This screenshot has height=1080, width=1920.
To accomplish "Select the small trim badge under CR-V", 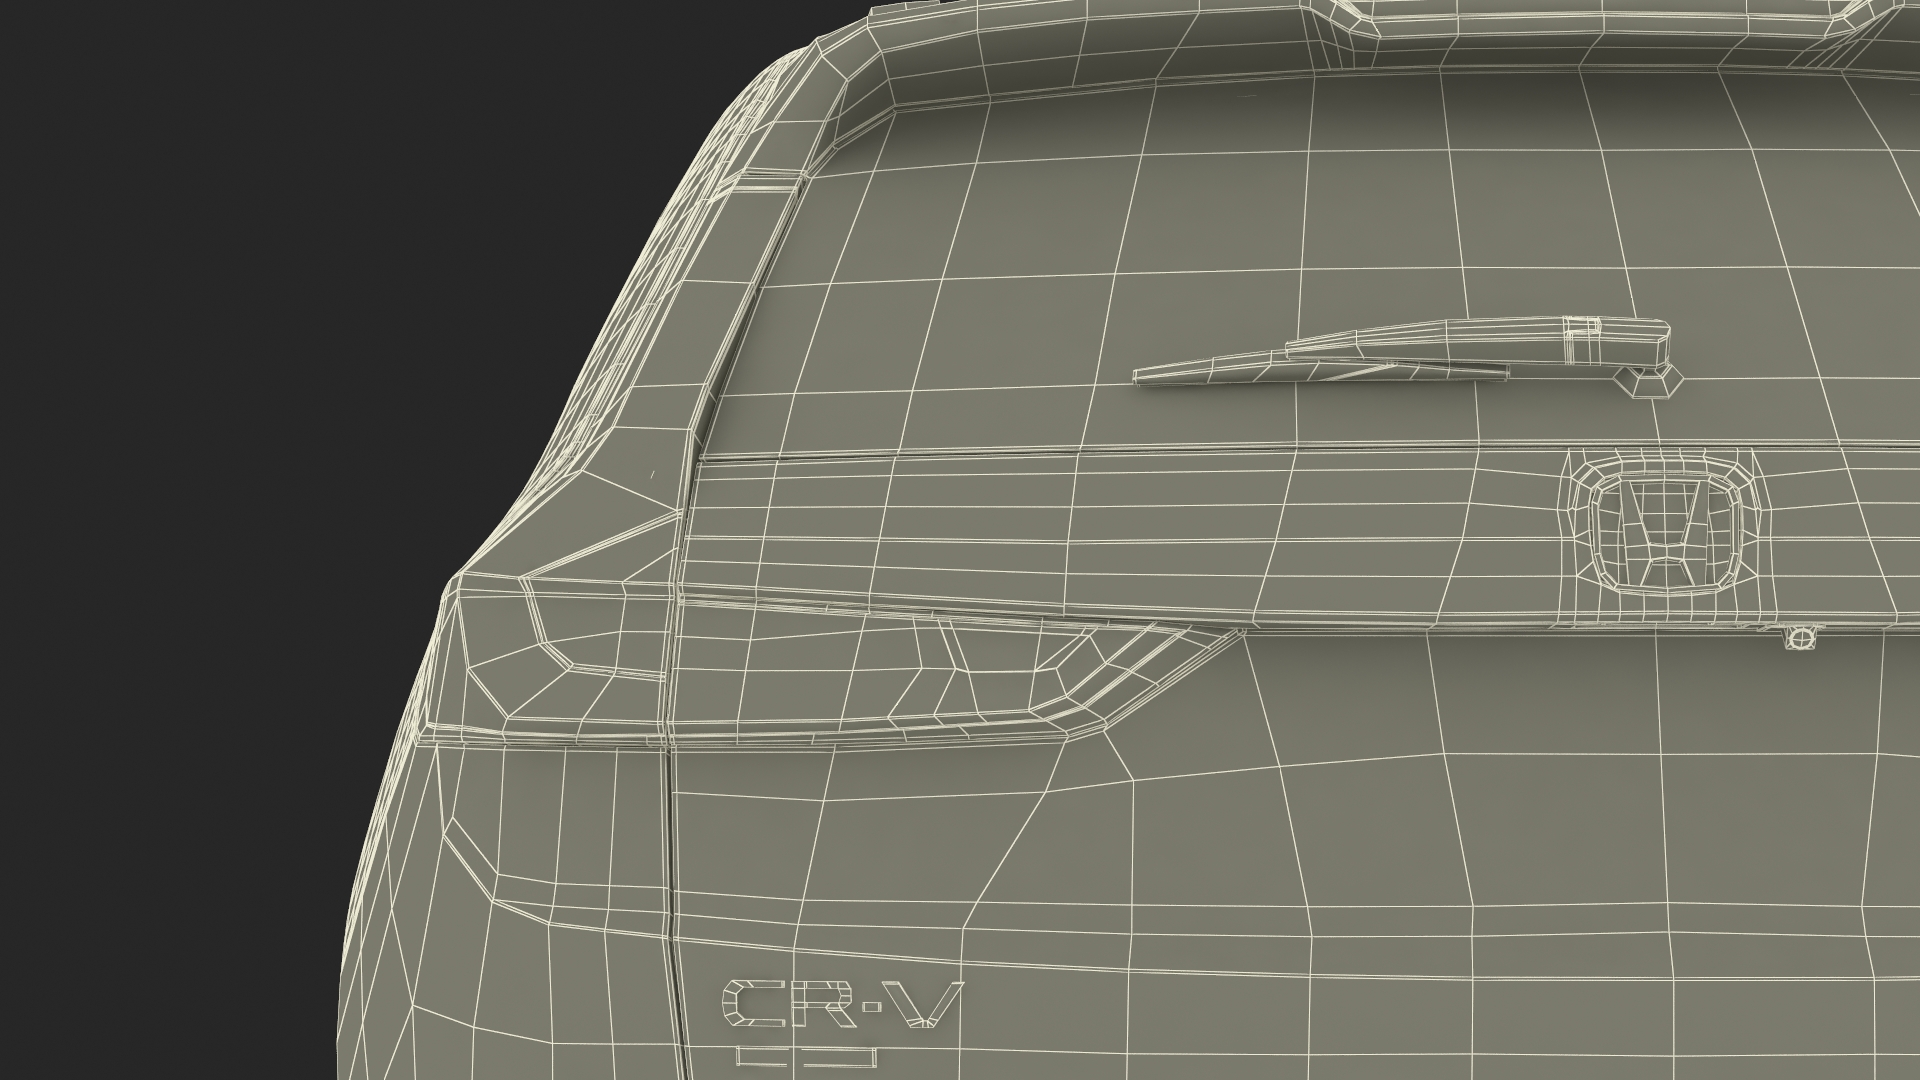I will [806, 1056].
